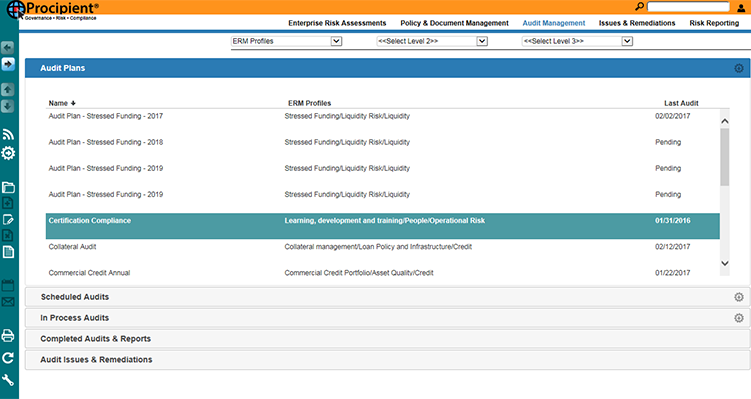Viewport: 751px width, 399px height.
Task: Open the Select Level 3 dropdown
Action: (x=577, y=41)
